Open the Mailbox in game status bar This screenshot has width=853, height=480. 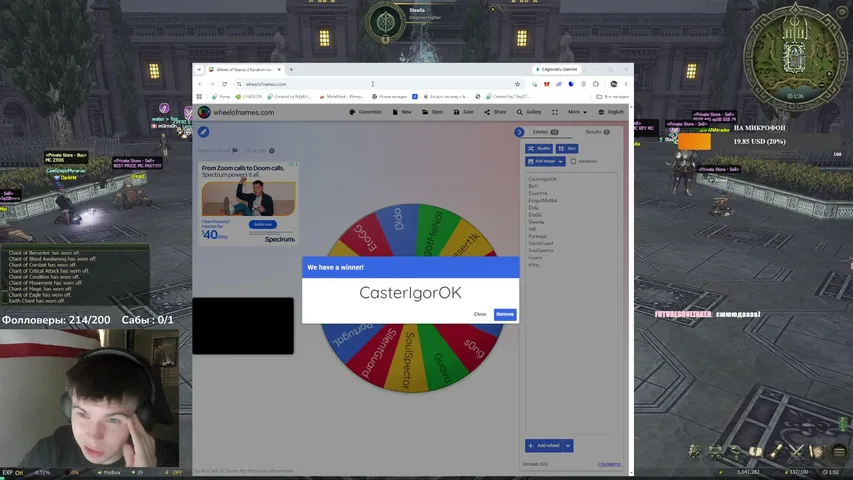pos(109,472)
